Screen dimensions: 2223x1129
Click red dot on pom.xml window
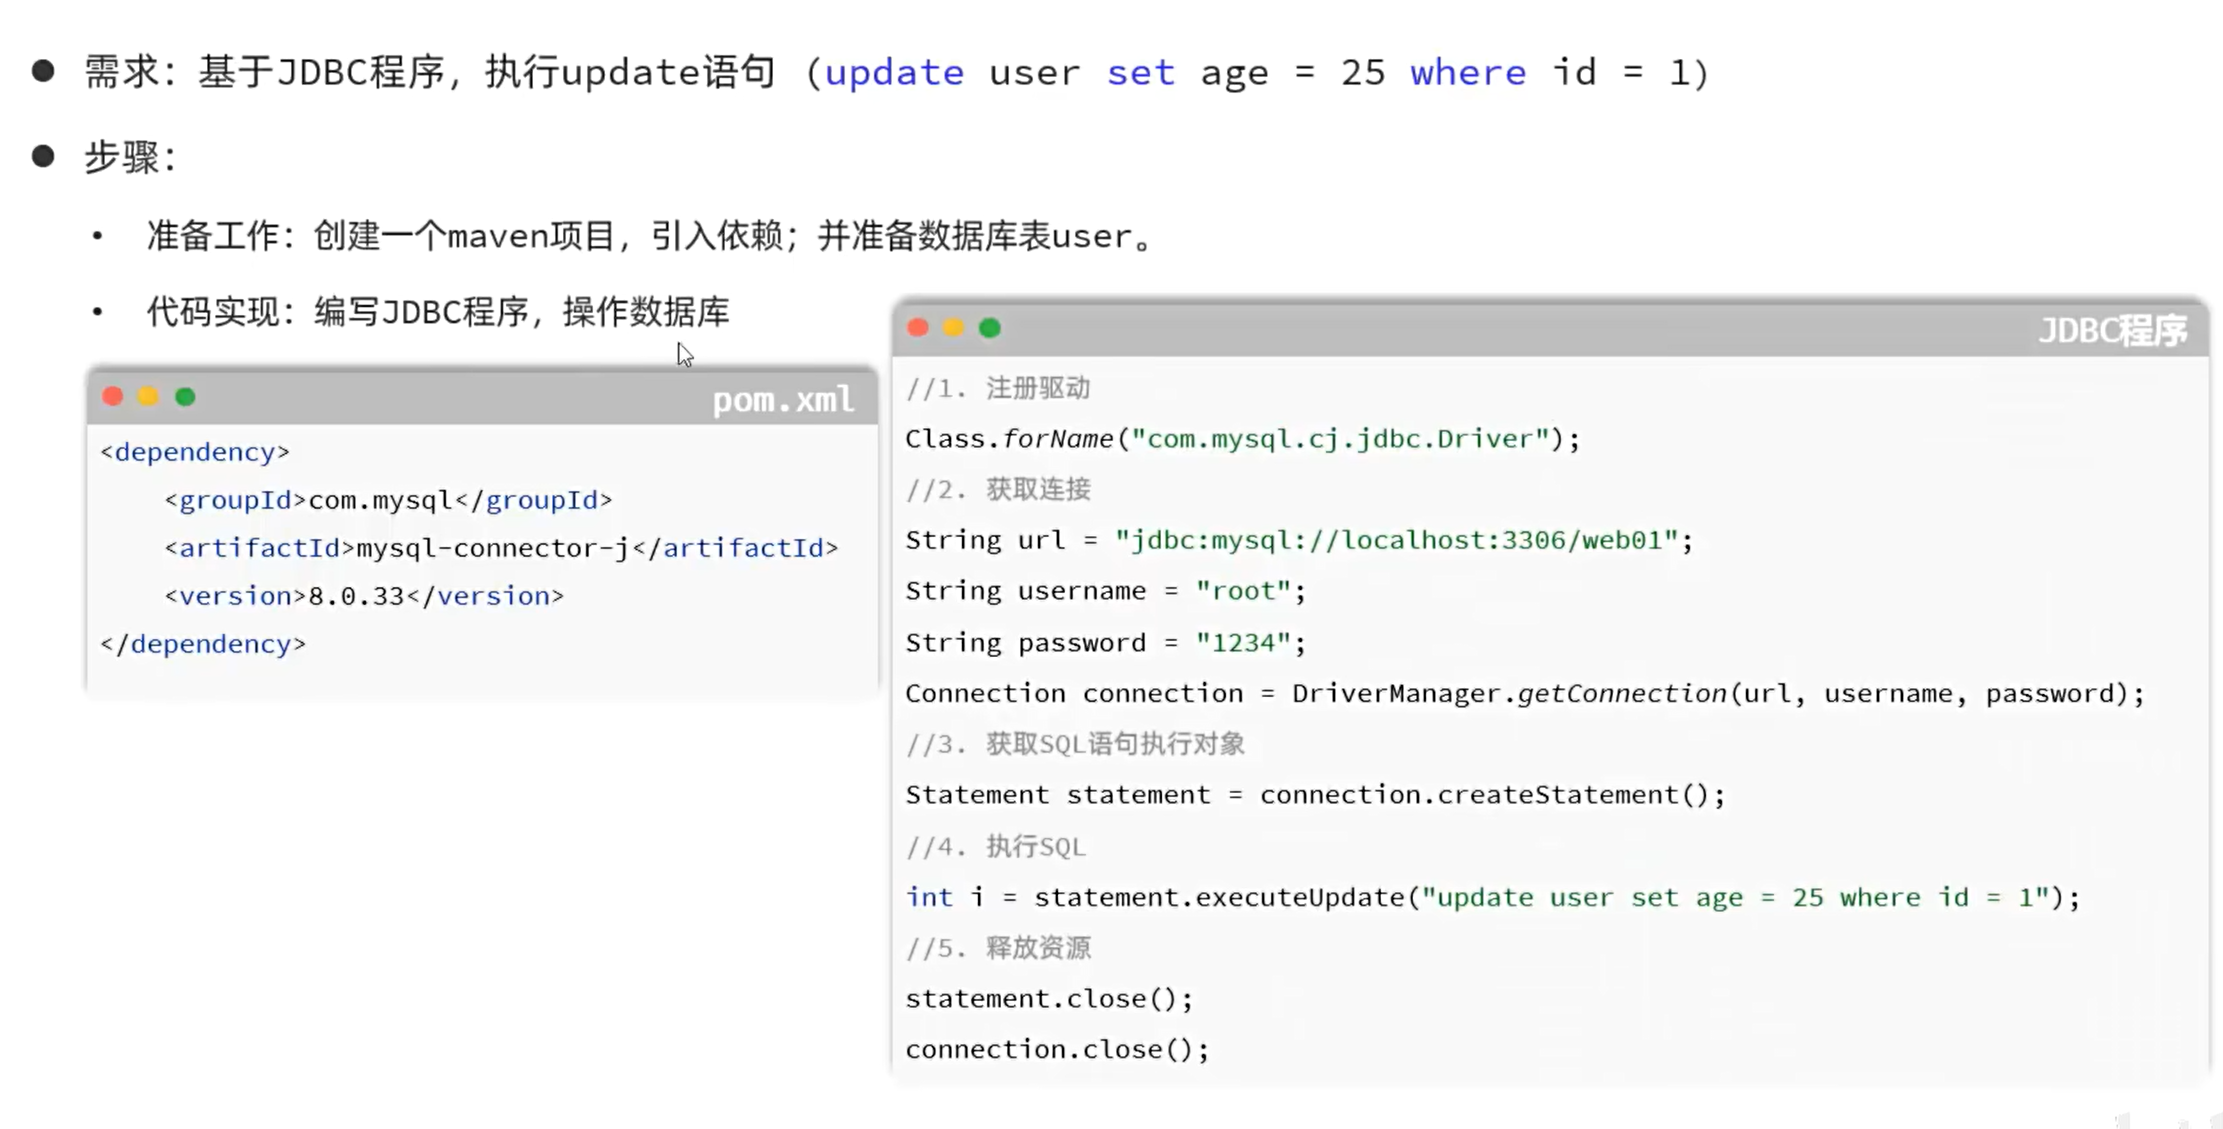coord(113,397)
